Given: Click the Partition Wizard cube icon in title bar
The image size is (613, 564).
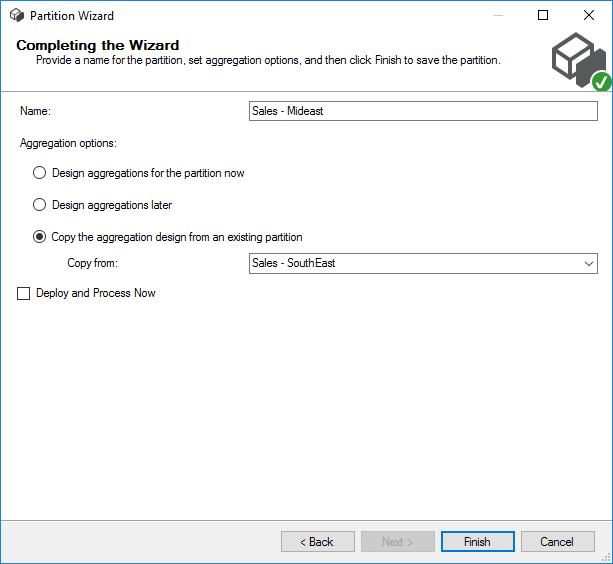Looking at the screenshot, I should [x=16, y=16].
